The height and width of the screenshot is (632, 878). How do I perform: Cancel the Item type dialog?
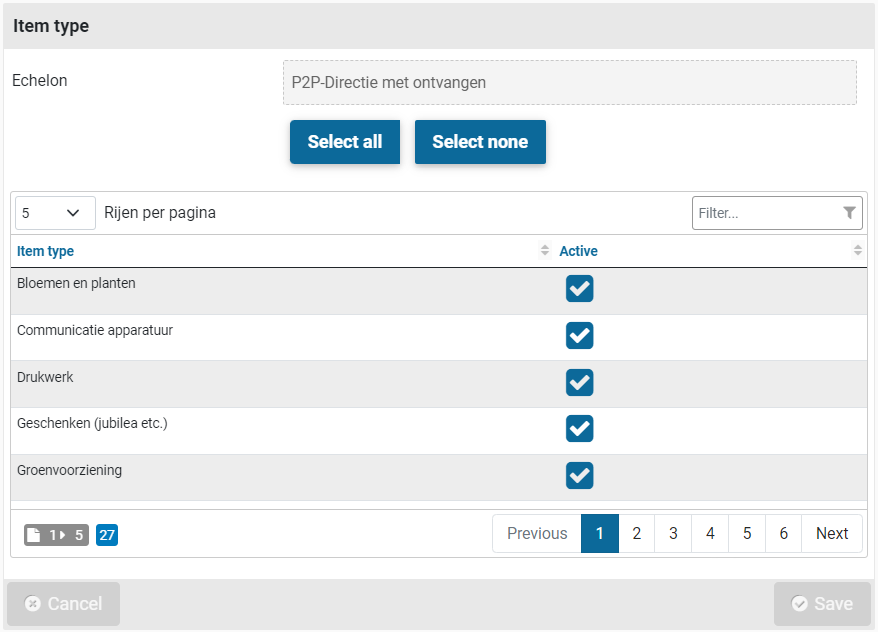coord(63,604)
